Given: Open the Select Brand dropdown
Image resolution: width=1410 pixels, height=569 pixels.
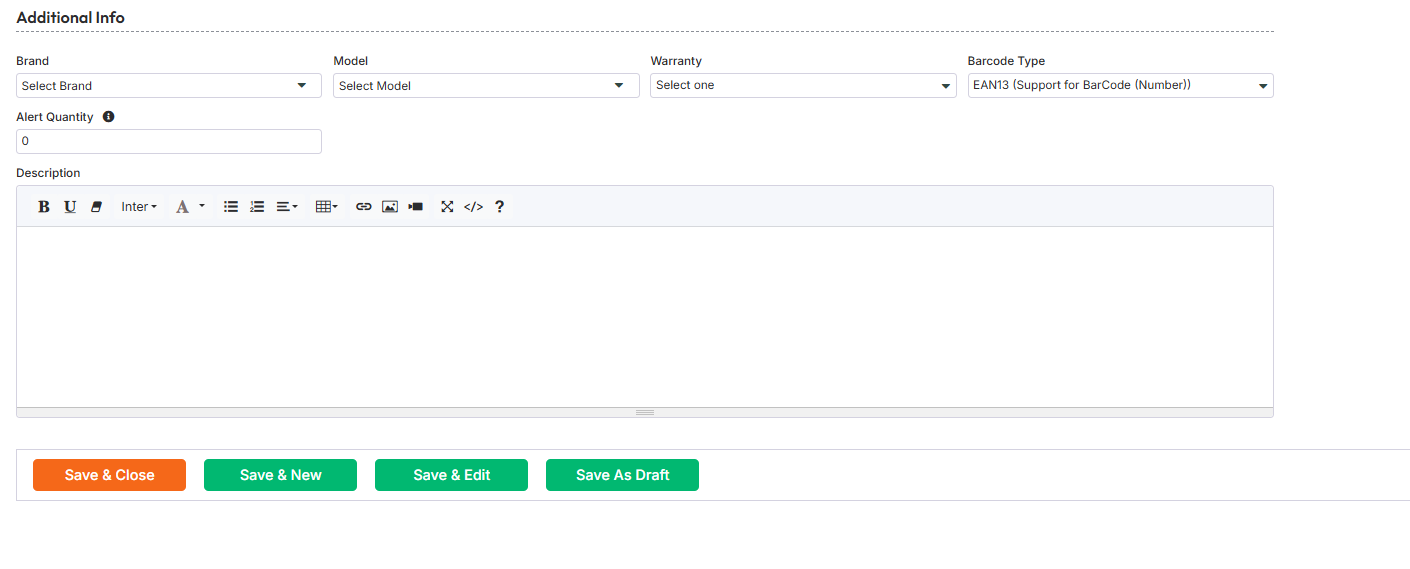Looking at the screenshot, I should tap(168, 86).
